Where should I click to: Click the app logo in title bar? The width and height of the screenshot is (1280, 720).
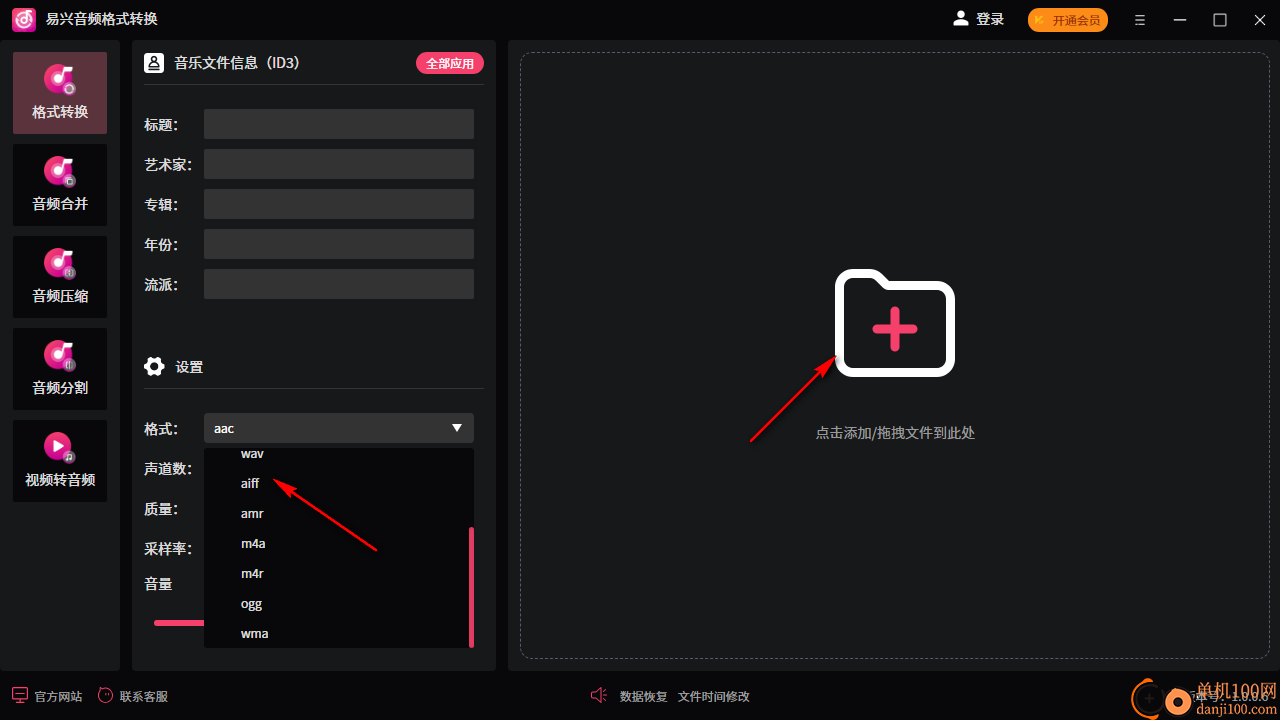pyautogui.click(x=24, y=19)
